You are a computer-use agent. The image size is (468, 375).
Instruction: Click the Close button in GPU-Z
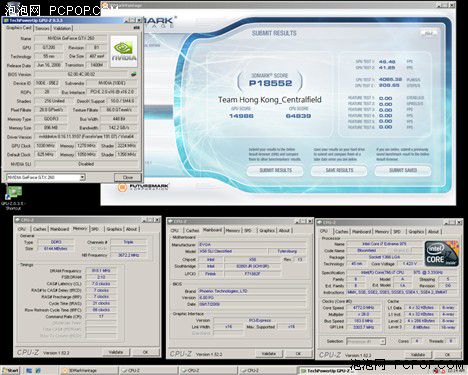128,177
